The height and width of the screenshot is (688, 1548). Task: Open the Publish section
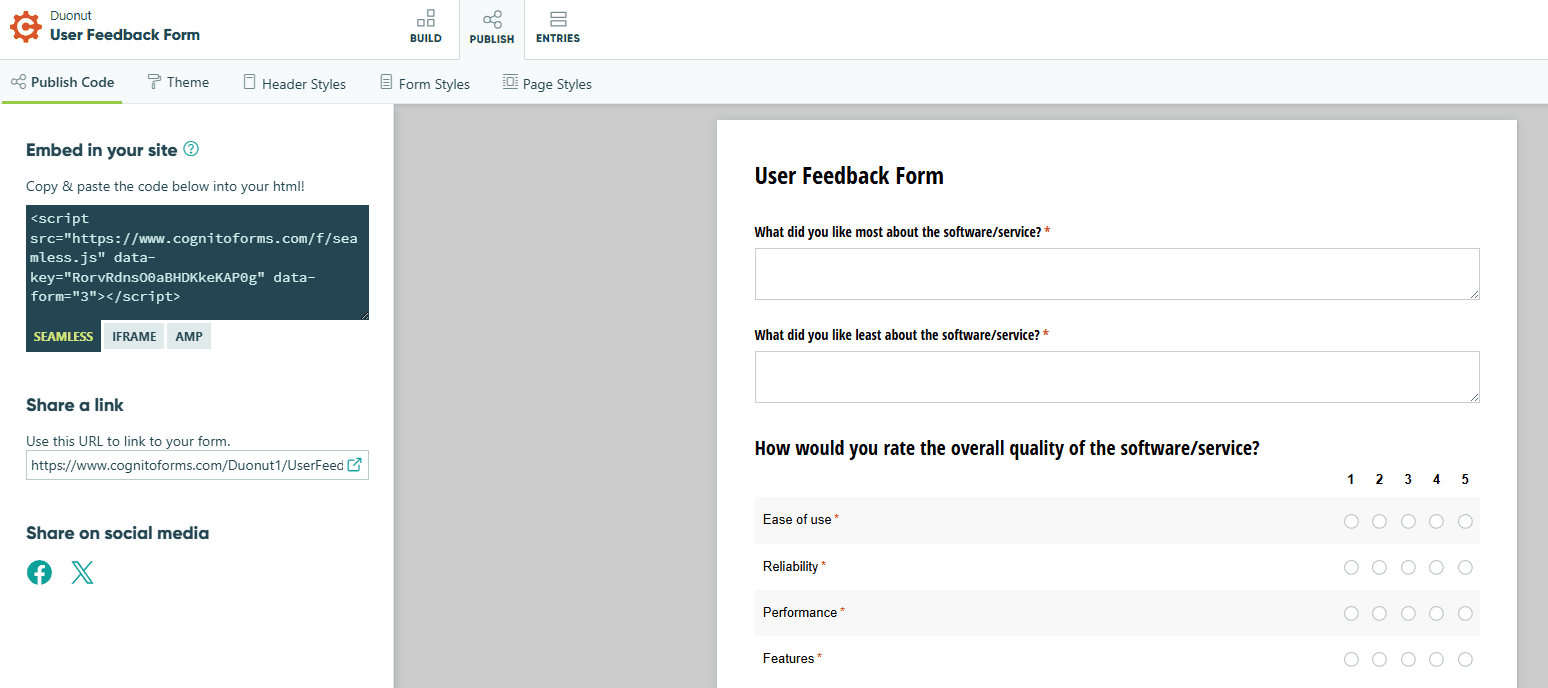click(x=491, y=28)
